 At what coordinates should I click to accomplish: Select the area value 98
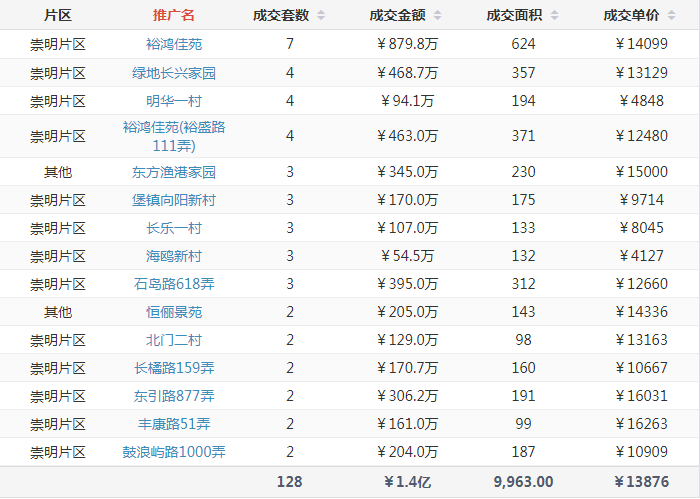point(523,340)
